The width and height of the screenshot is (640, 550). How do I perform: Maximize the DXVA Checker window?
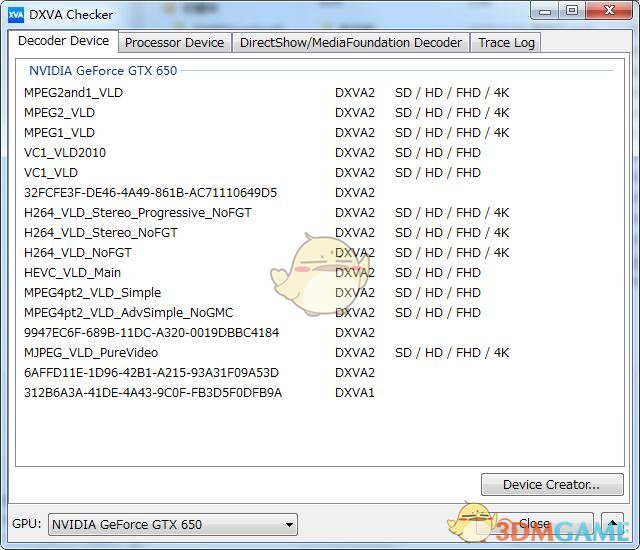pos(572,11)
